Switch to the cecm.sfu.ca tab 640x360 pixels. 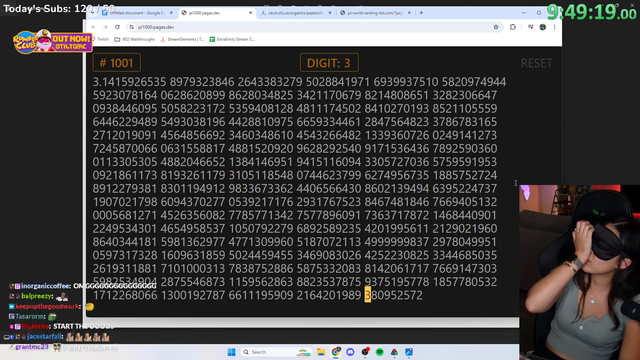[296, 13]
